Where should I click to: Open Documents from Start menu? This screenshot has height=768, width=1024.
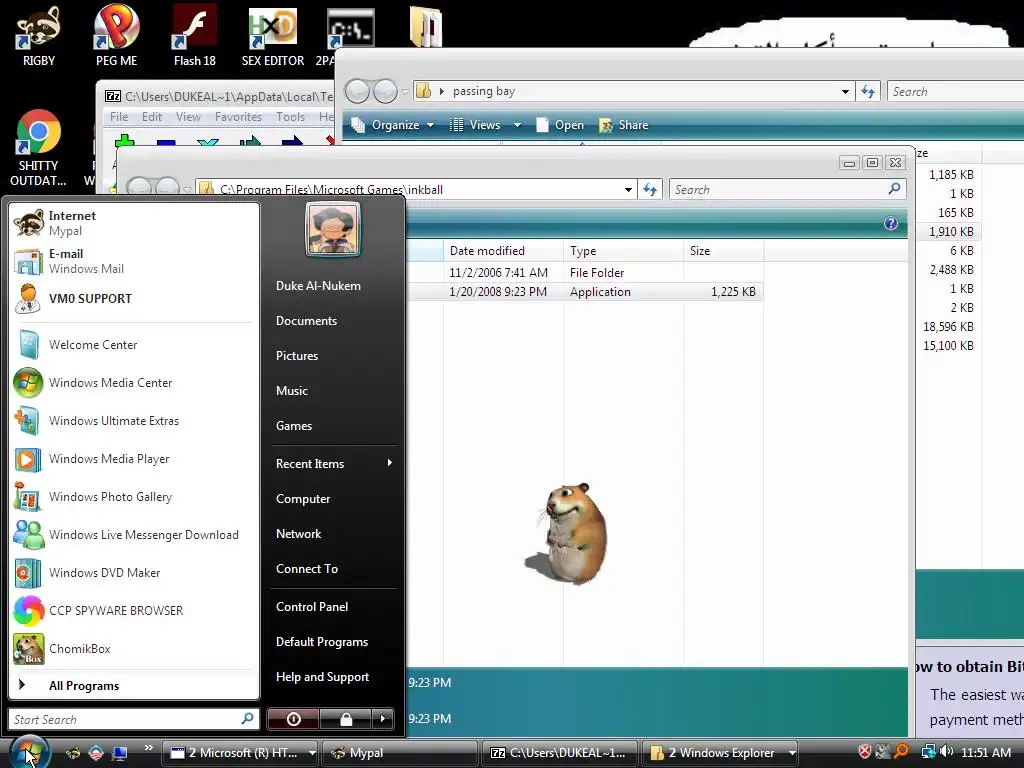pos(306,321)
